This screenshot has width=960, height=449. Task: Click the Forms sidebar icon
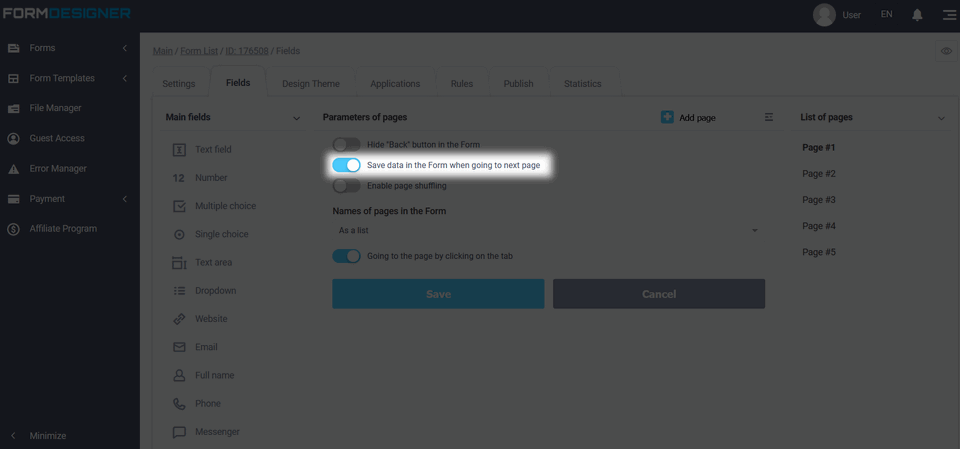pos(13,48)
